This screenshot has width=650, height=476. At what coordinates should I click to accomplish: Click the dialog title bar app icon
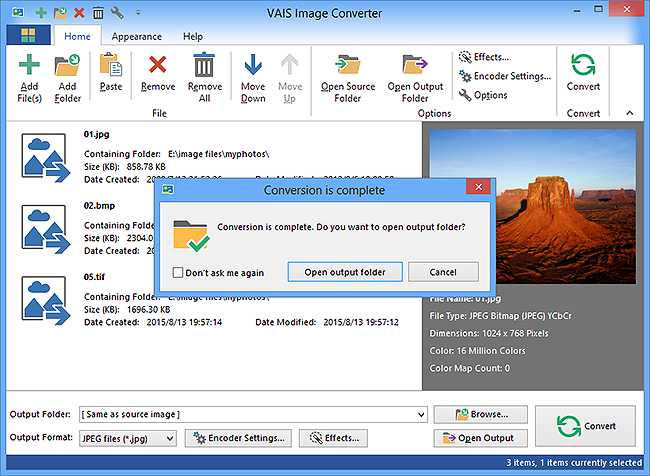[167, 189]
